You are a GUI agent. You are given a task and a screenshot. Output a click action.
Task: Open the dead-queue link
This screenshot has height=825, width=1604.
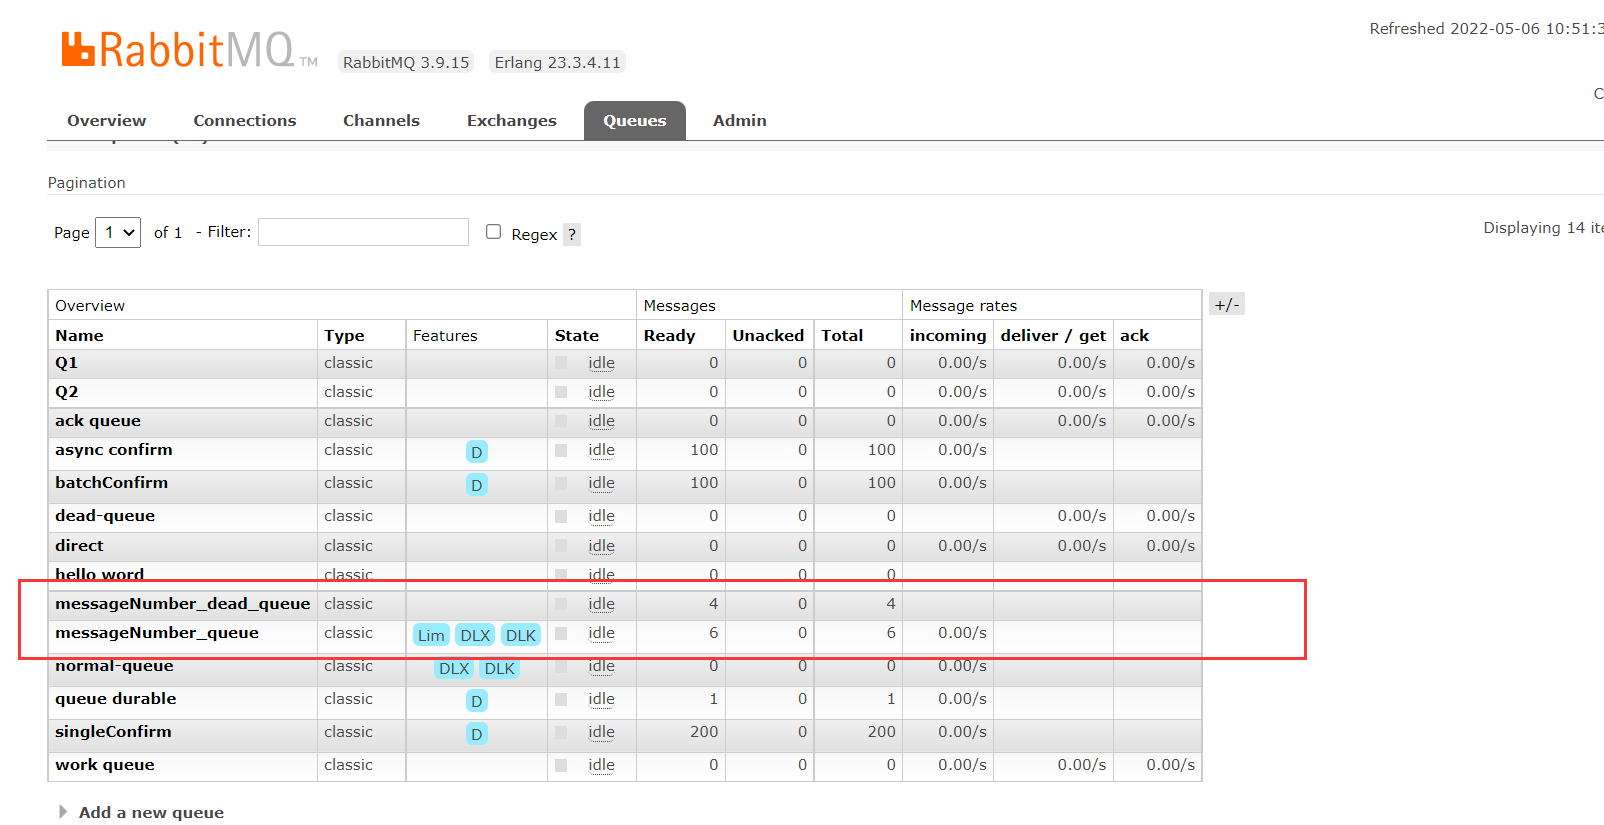pos(105,516)
